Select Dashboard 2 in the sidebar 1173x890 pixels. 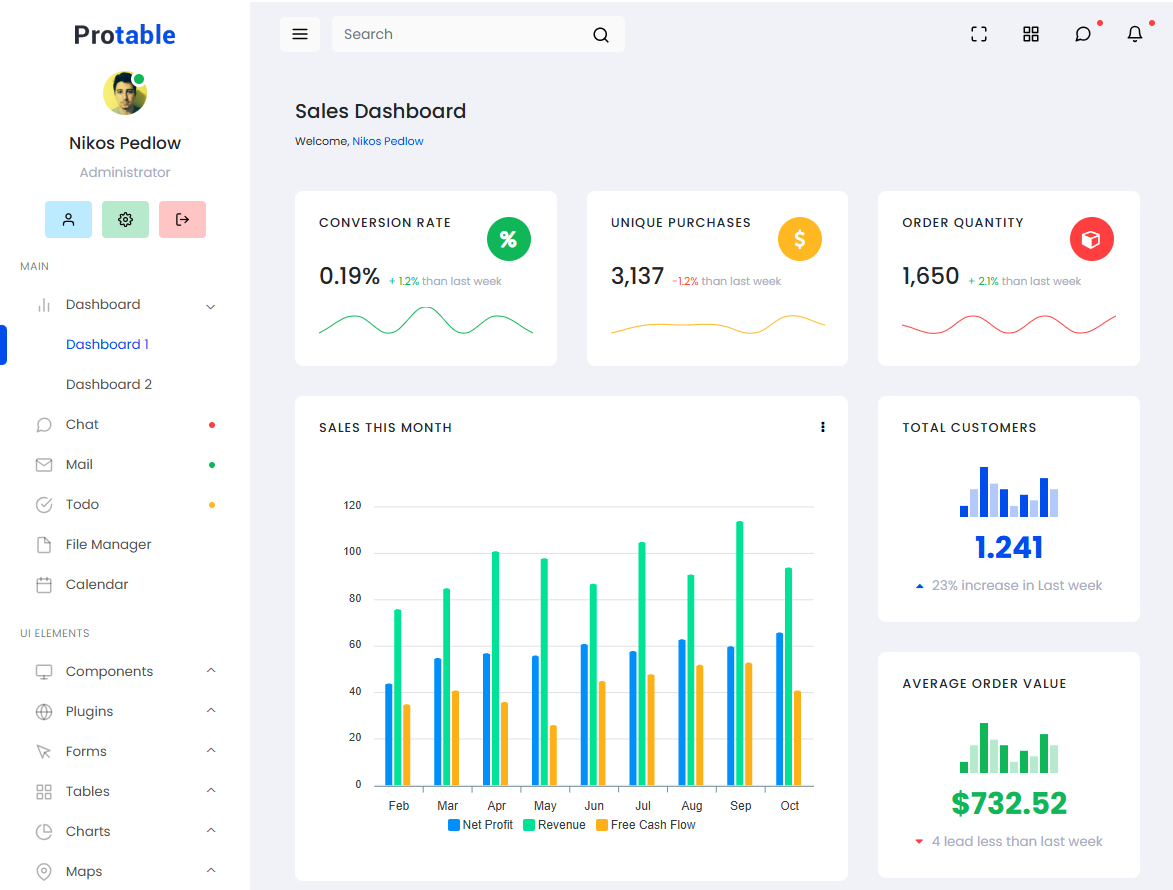tap(109, 385)
